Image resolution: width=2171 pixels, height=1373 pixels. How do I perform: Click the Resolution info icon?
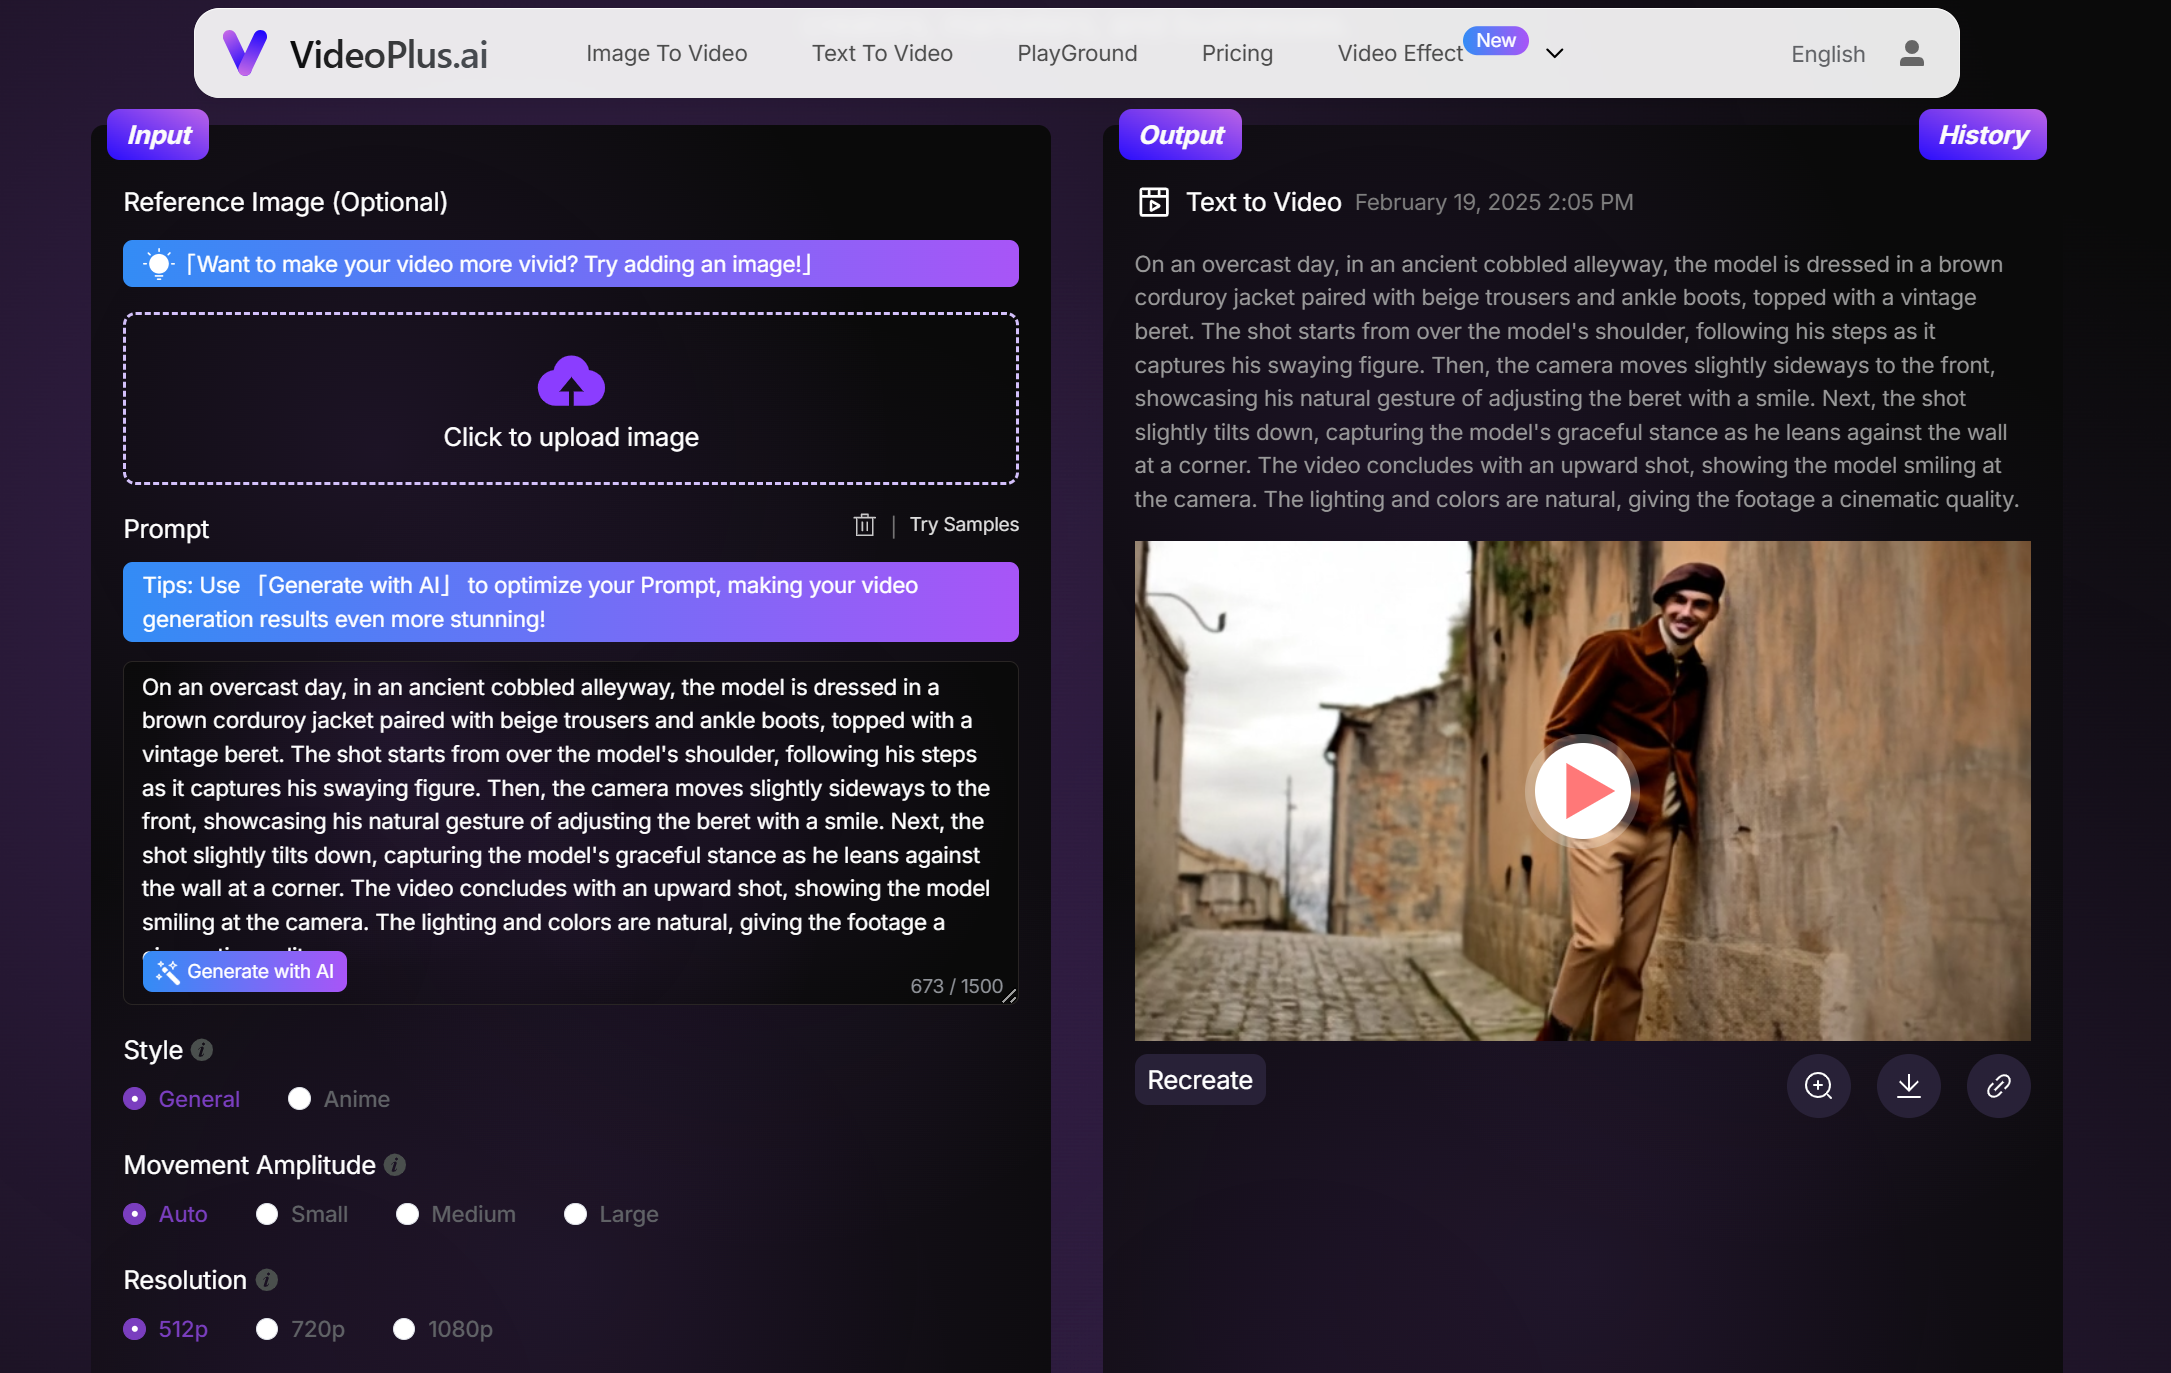(x=265, y=1280)
